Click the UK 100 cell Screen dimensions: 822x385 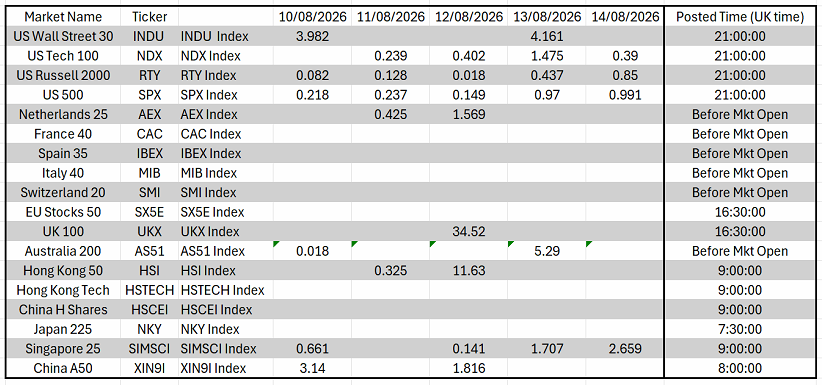point(63,231)
